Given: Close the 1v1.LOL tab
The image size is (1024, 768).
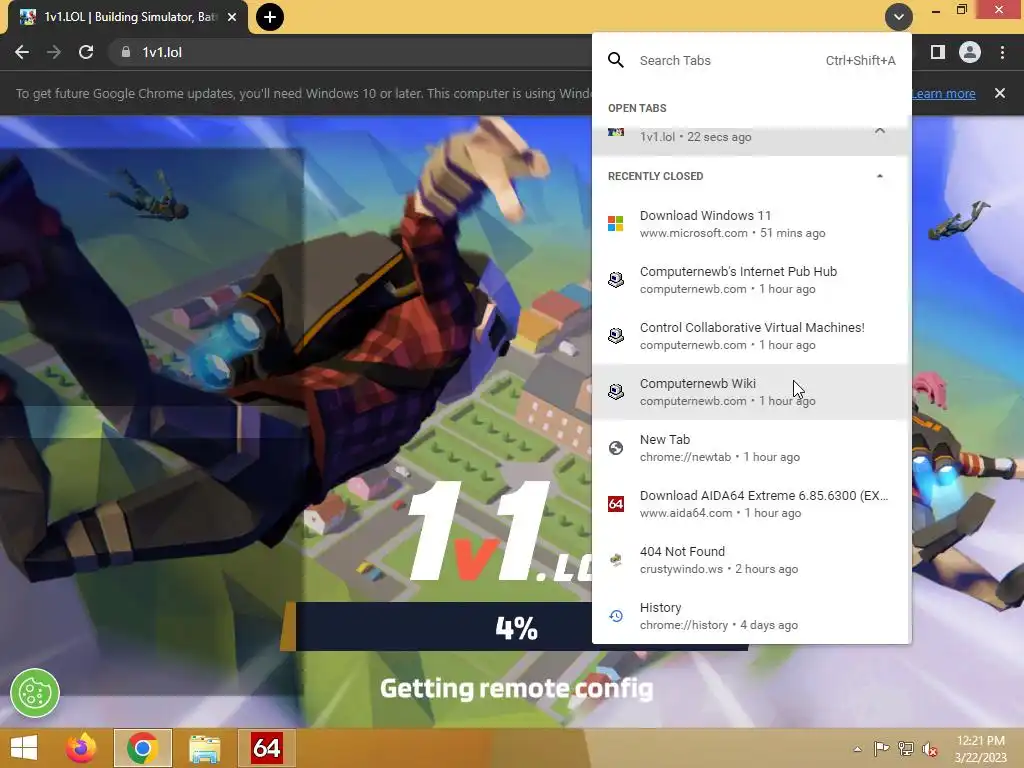Looking at the screenshot, I should click(x=232, y=17).
